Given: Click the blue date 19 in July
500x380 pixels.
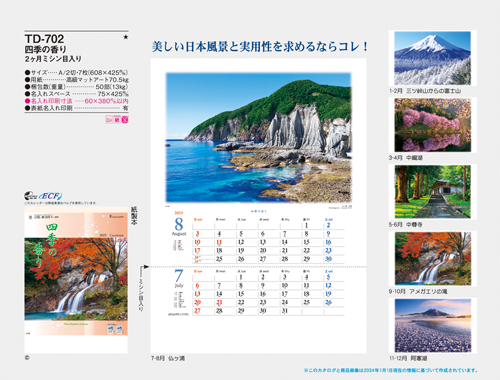Looking at the screenshot, I should coord(328,294).
